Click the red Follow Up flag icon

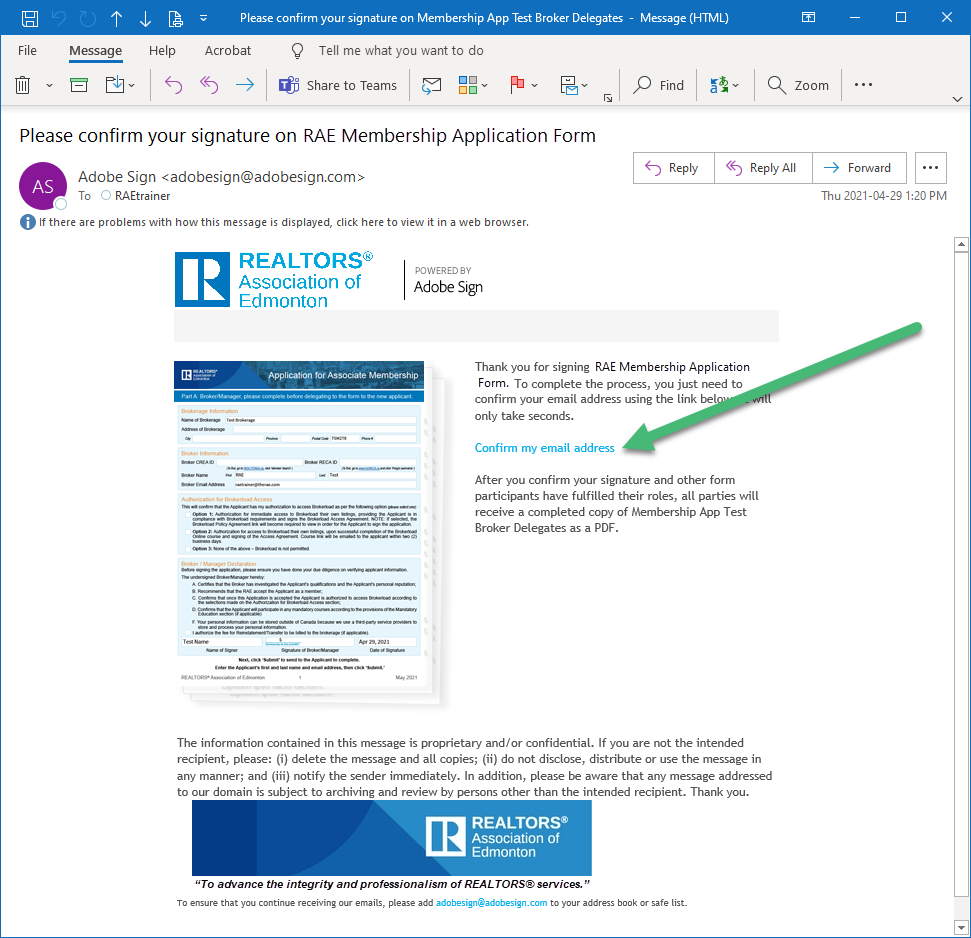click(x=517, y=85)
